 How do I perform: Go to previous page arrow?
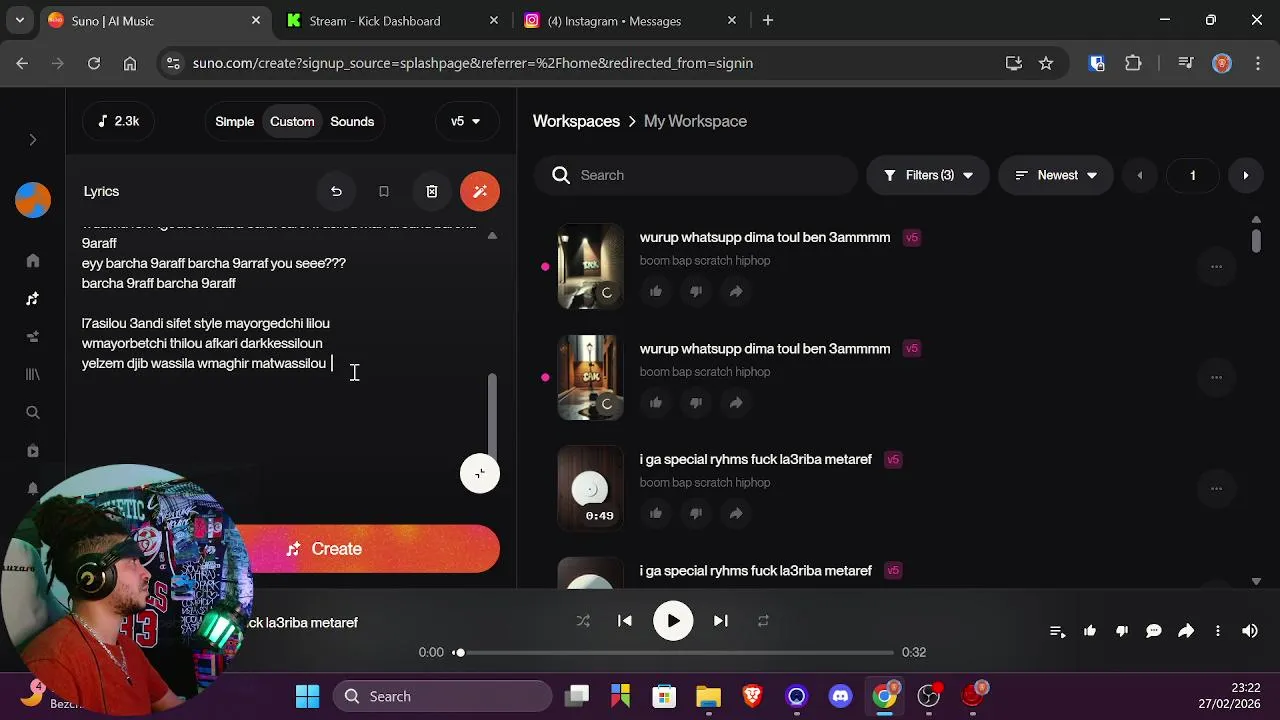pos(1139,175)
